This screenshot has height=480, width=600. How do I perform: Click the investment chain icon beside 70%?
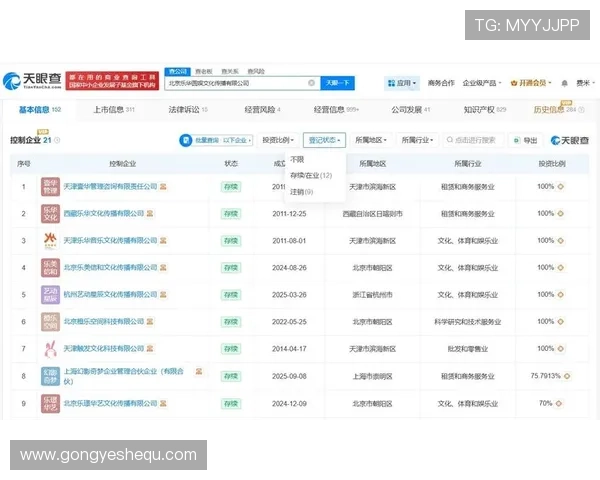(x=558, y=403)
